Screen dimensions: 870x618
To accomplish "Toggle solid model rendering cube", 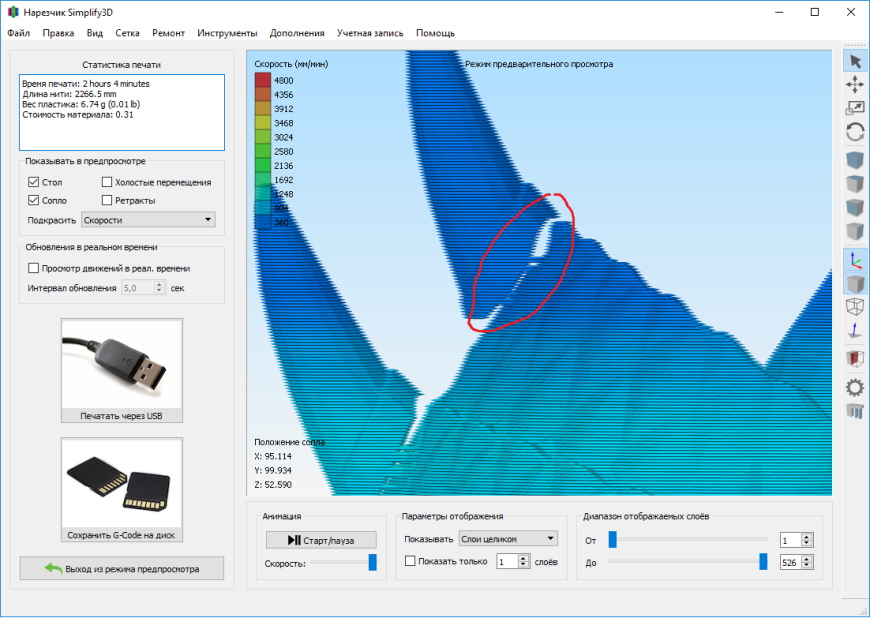I will coord(854,283).
